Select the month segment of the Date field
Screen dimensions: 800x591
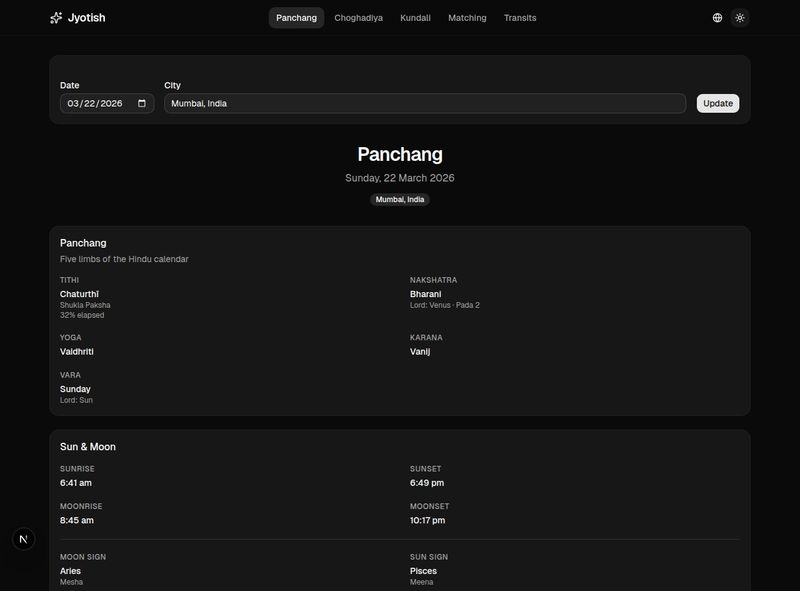[73, 103]
